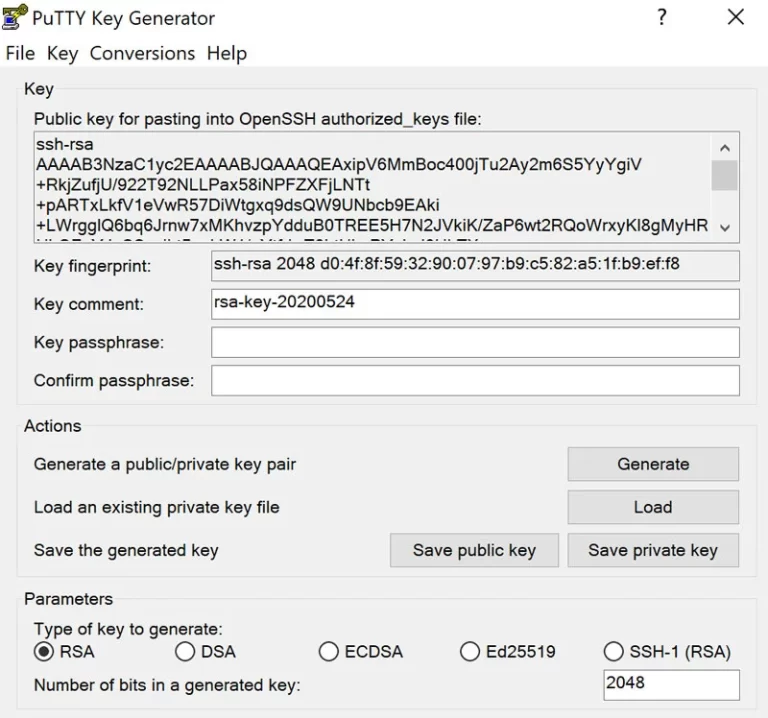Open the Conversions menu
Screen dimensions: 768x718
coord(142,53)
